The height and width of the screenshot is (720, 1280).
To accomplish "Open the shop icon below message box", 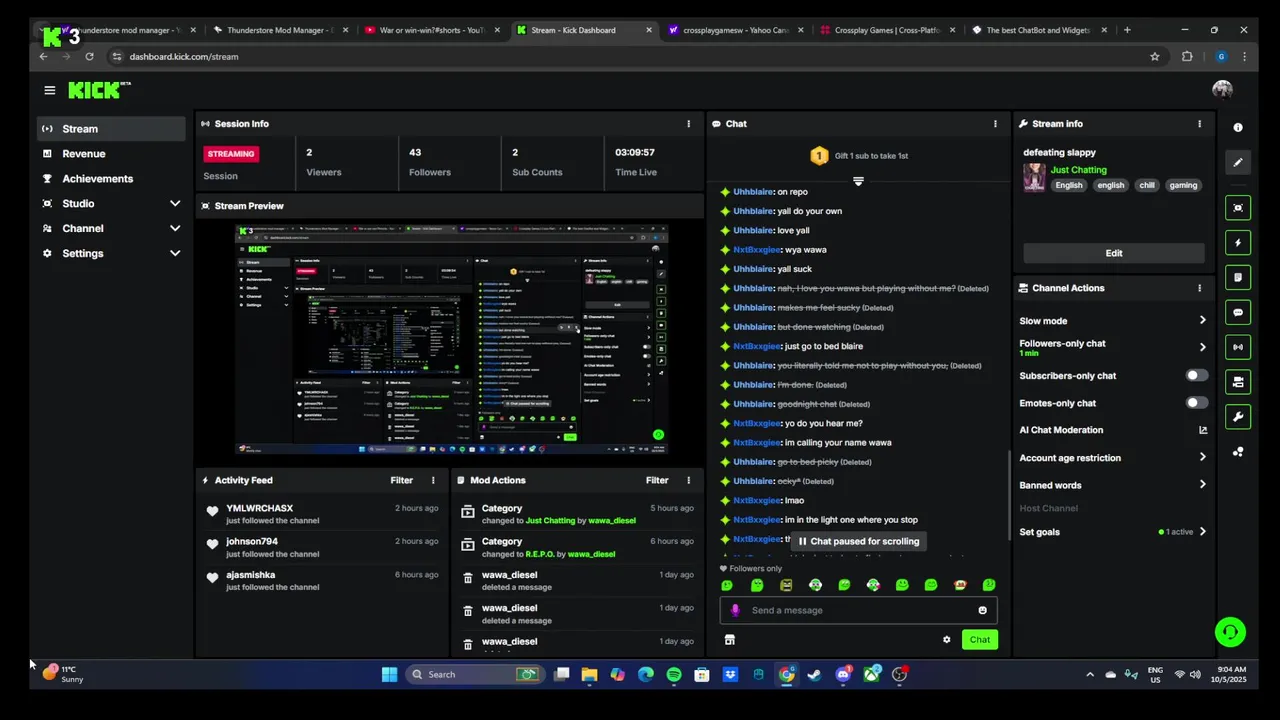I will [x=730, y=640].
